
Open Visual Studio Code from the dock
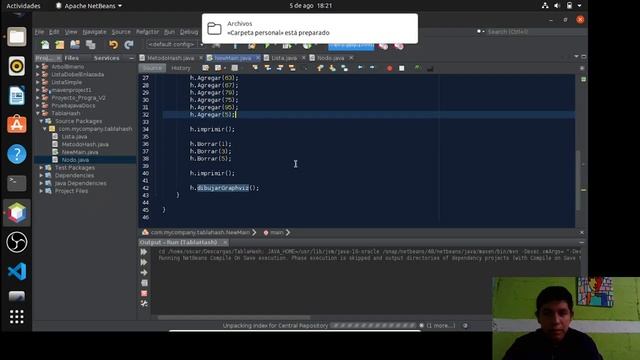click(x=17, y=271)
